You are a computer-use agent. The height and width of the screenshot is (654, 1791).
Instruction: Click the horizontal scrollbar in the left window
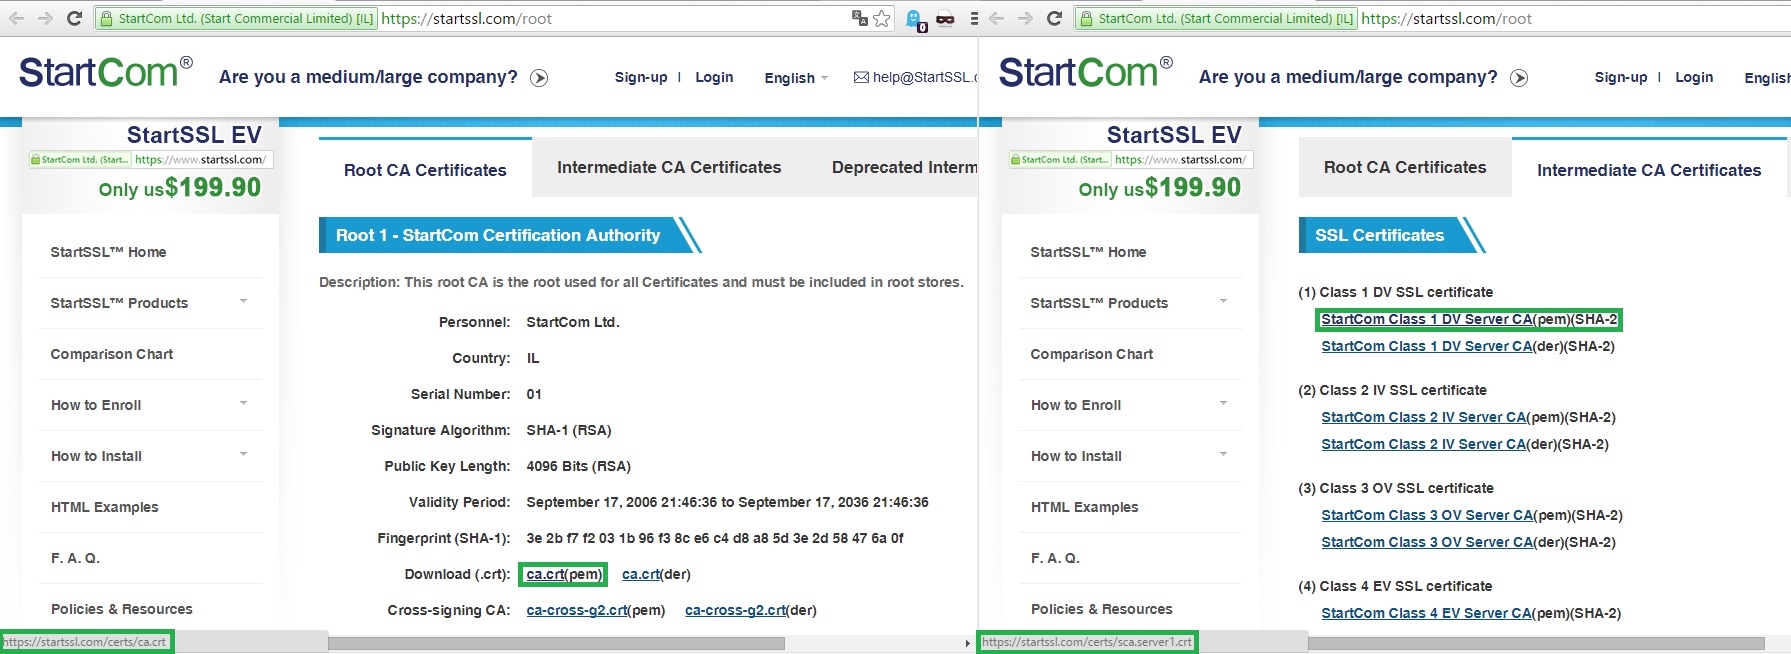coord(556,643)
